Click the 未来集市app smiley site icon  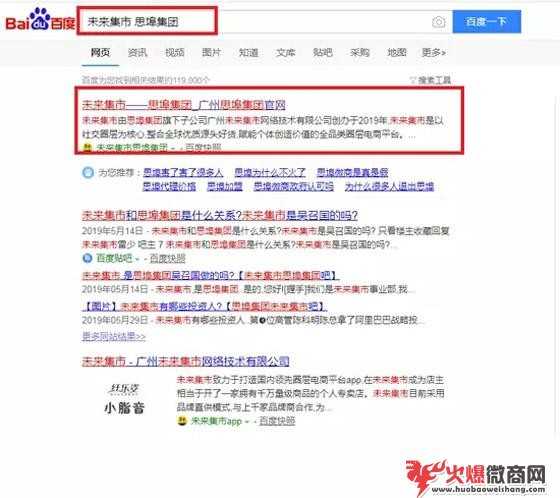(x=182, y=420)
